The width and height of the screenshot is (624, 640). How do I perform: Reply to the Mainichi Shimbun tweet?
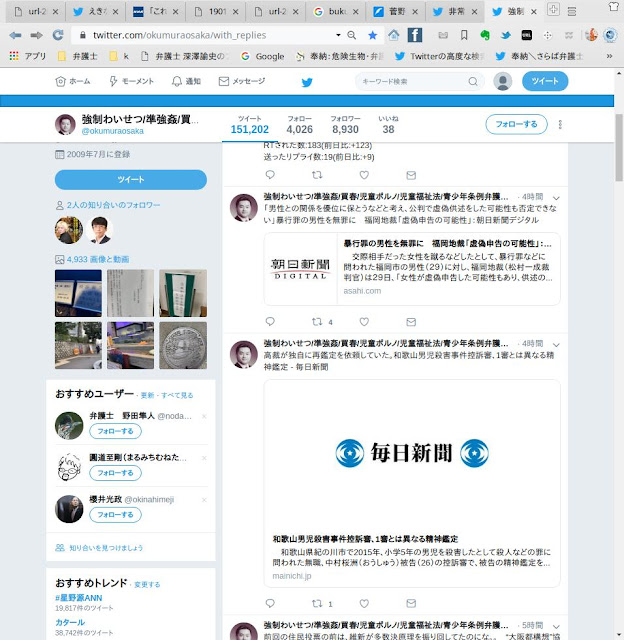coord(270,603)
